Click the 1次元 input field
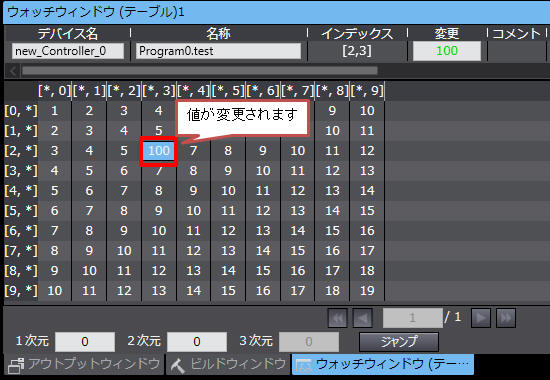Image resolution: width=550 pixels, height=380 pixels. (x=85, y=342)
